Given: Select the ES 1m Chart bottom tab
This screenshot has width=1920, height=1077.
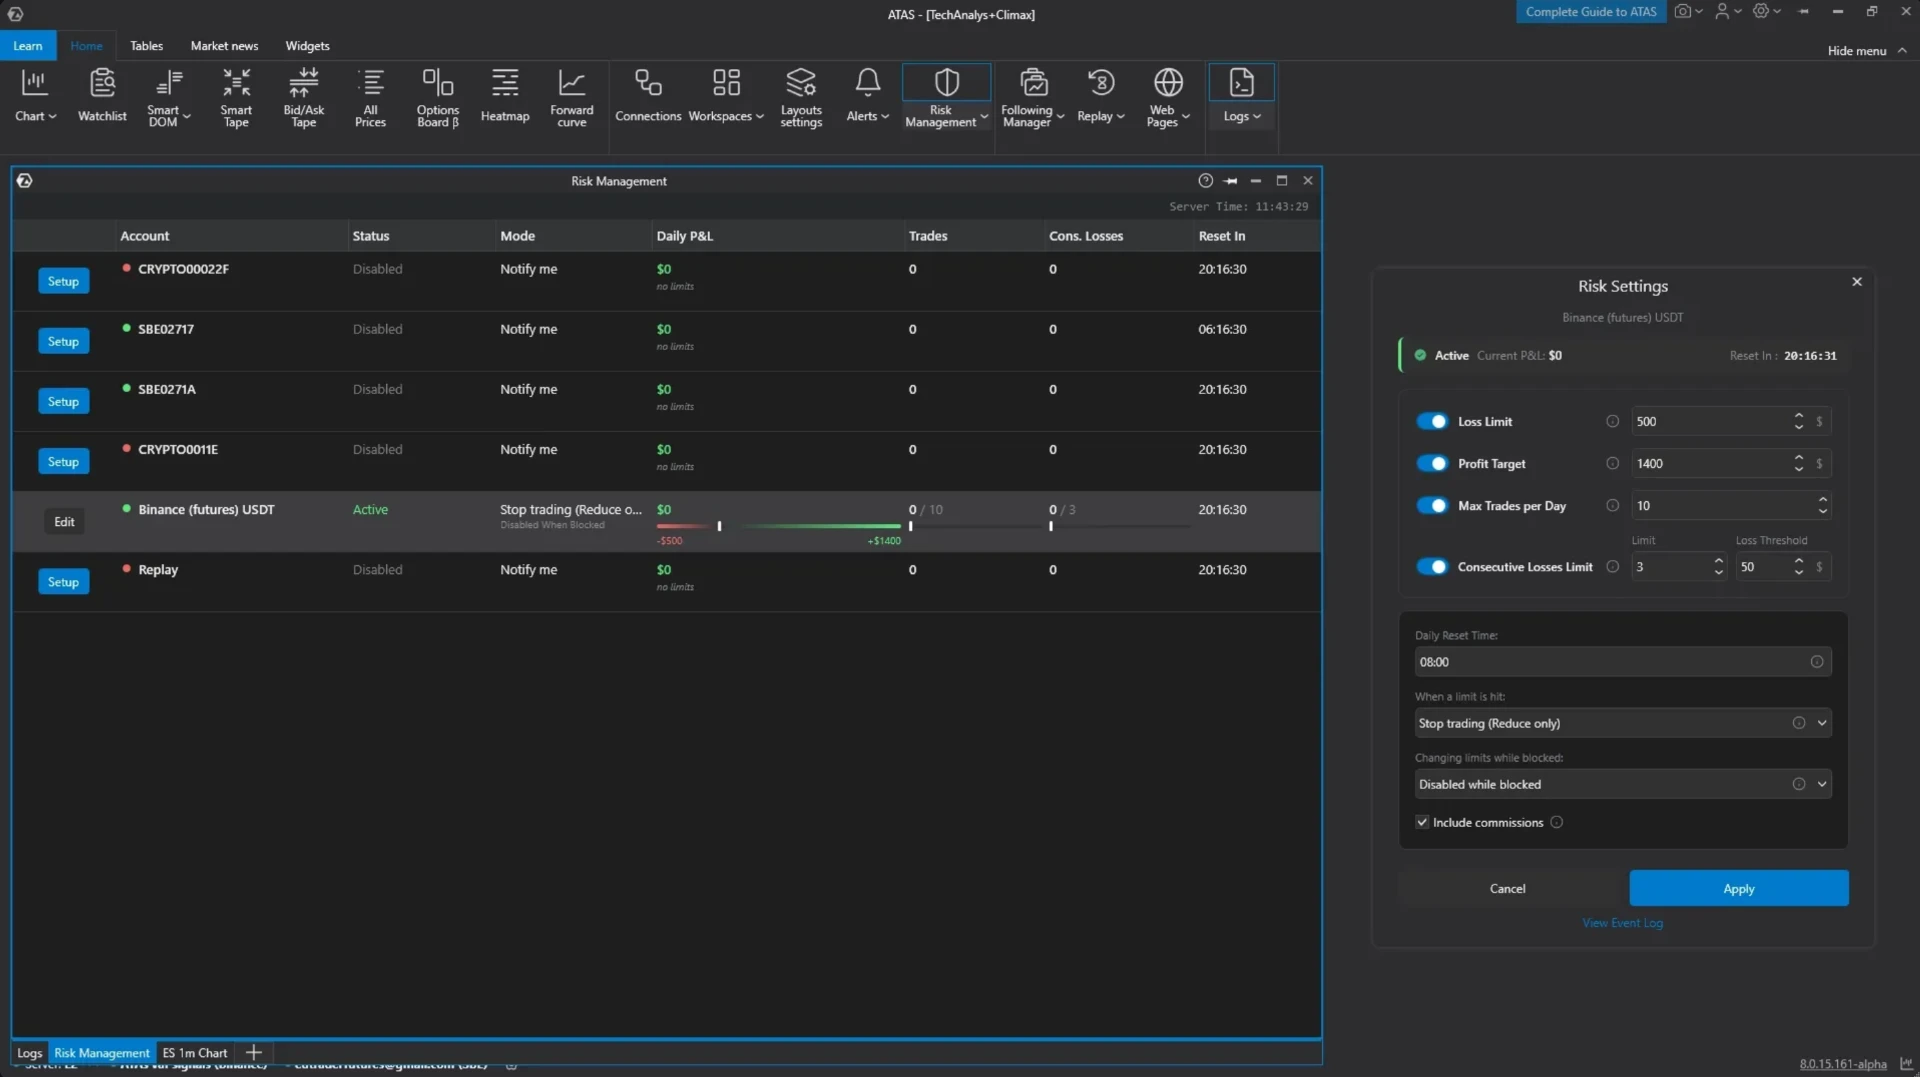Looking at the screenshot, I should tap(195, 1052).
